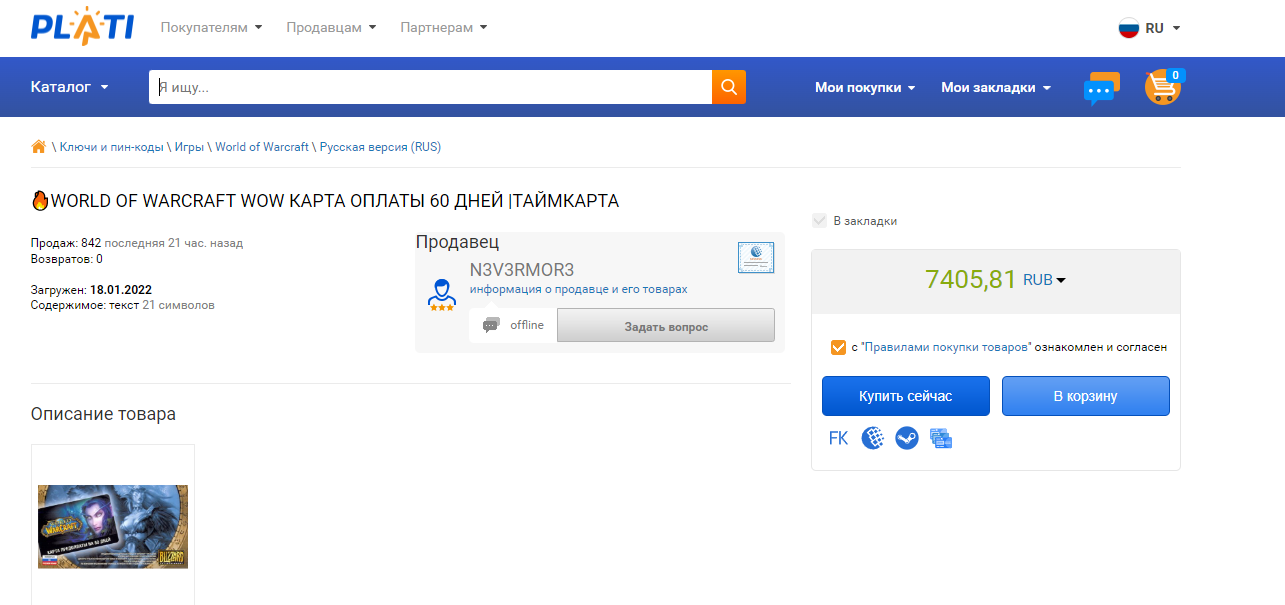The width and height of the screenshot is (1285, 605).
Task: Click the 'Задать вопрос' button
Action: click(666, 326)
